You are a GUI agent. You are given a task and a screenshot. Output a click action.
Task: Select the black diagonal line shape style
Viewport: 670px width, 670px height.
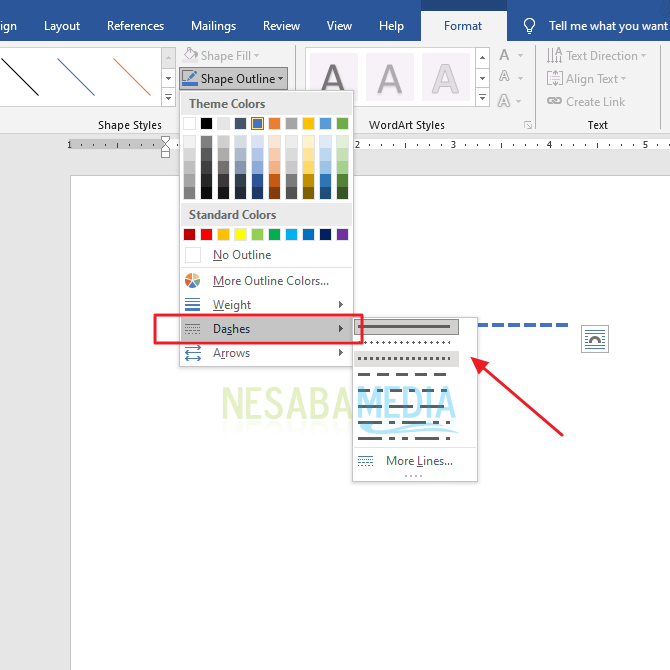point(20,76)
